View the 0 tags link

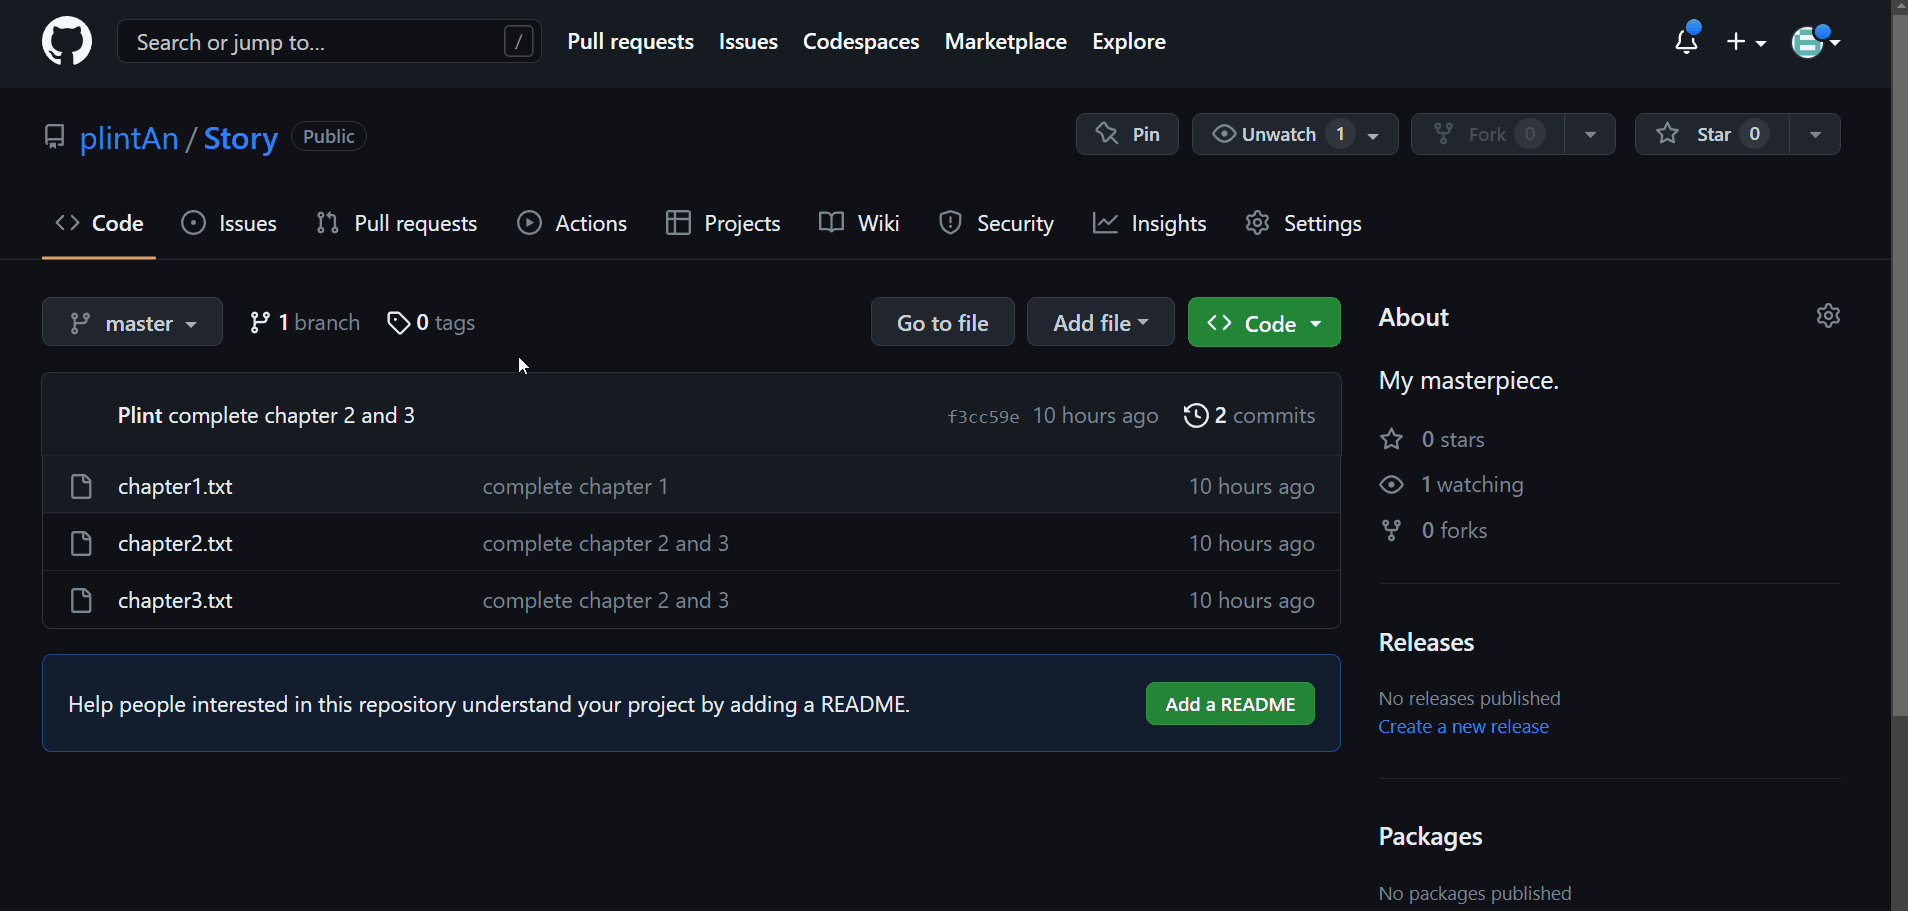tap(431, 322)
